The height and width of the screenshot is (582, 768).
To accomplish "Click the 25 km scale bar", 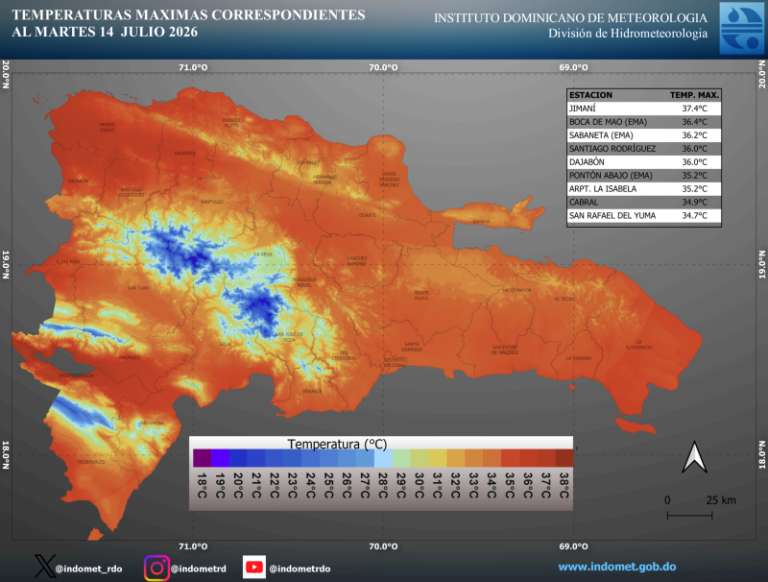I will tap(690, 515).
